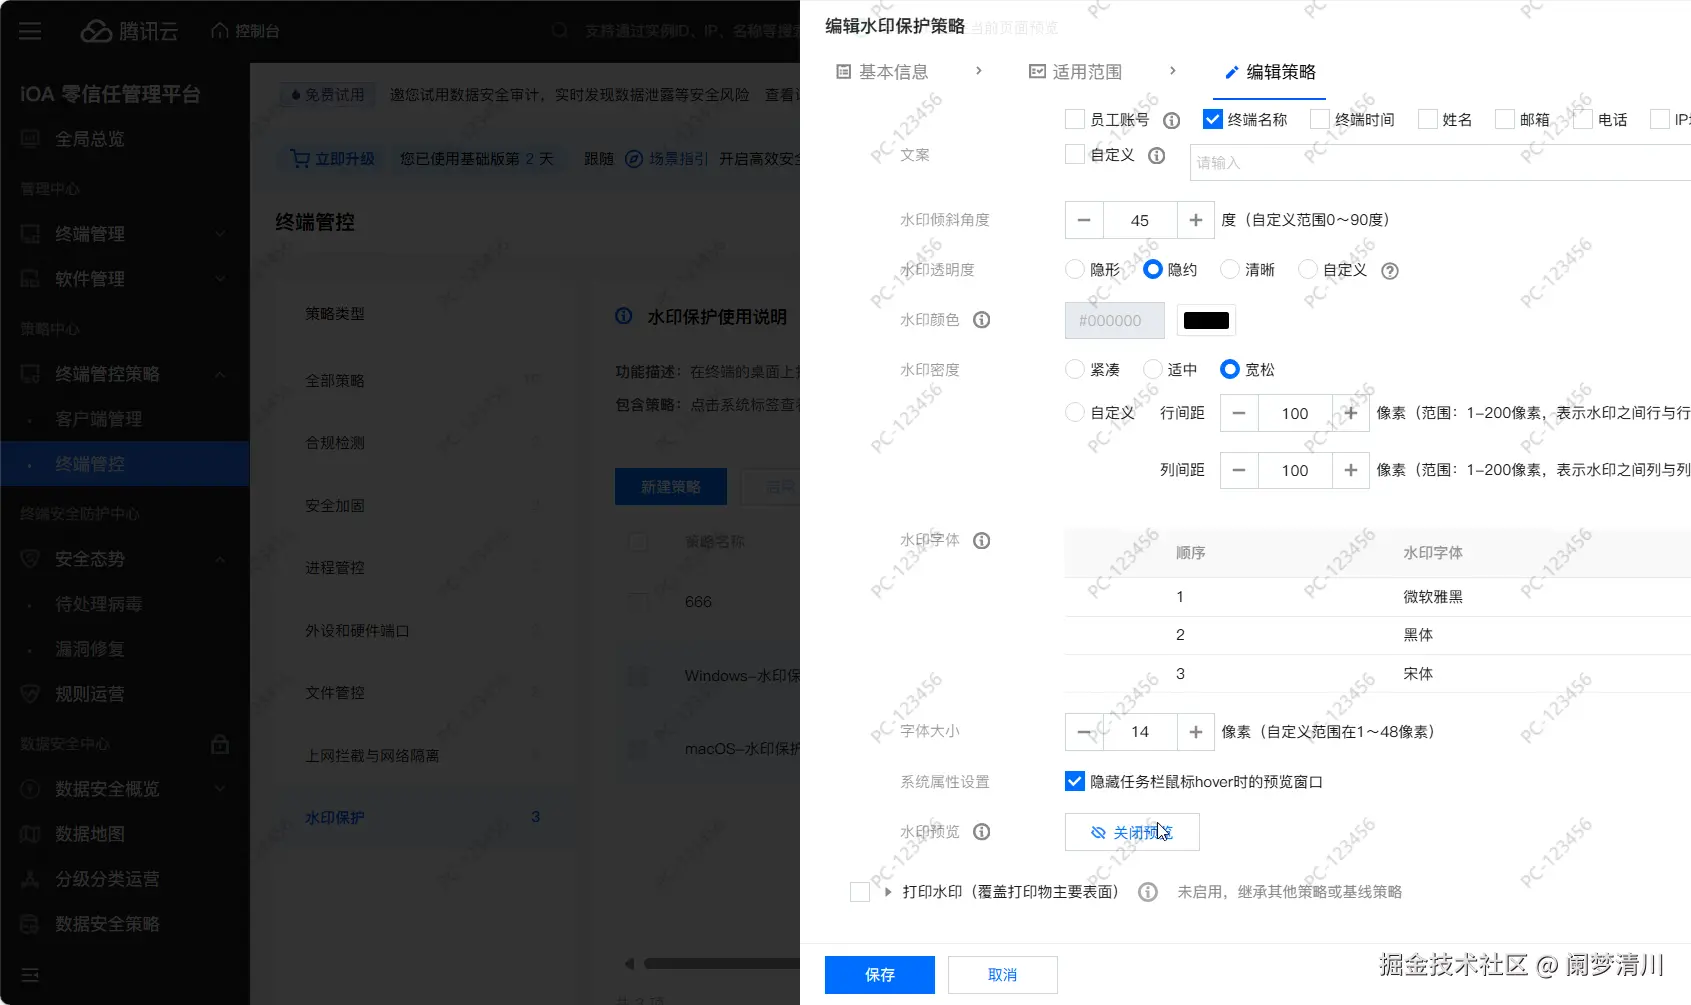This screenshot has width=1691, height=1005.
Task: Select the 隐形 transparency option
Action: (1075, 270)
